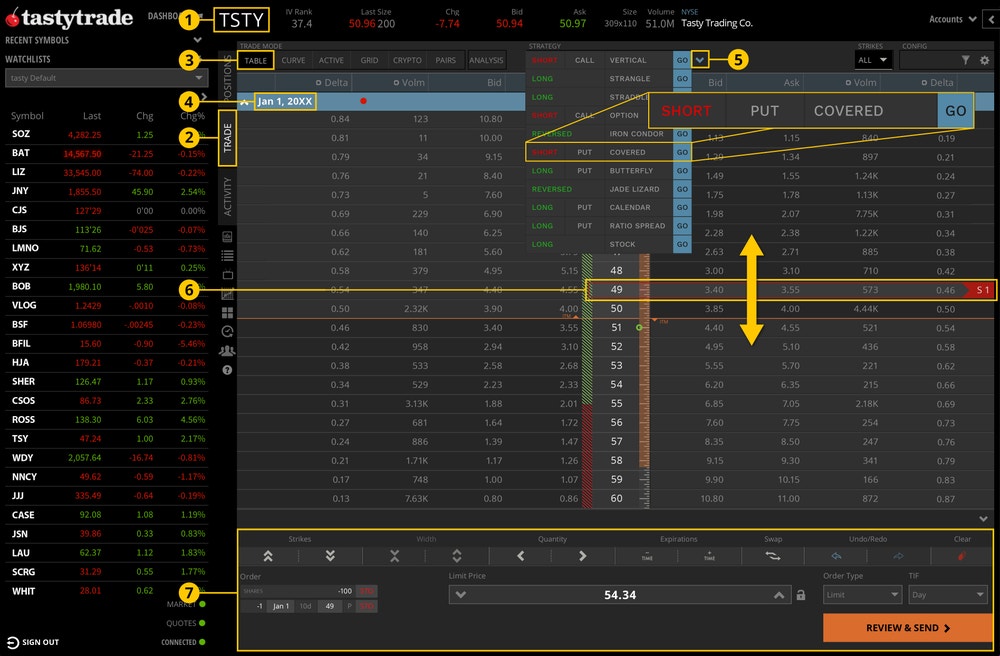Expand the chevron below option chain
1000x656 pixels.
[x=983, y=519]
